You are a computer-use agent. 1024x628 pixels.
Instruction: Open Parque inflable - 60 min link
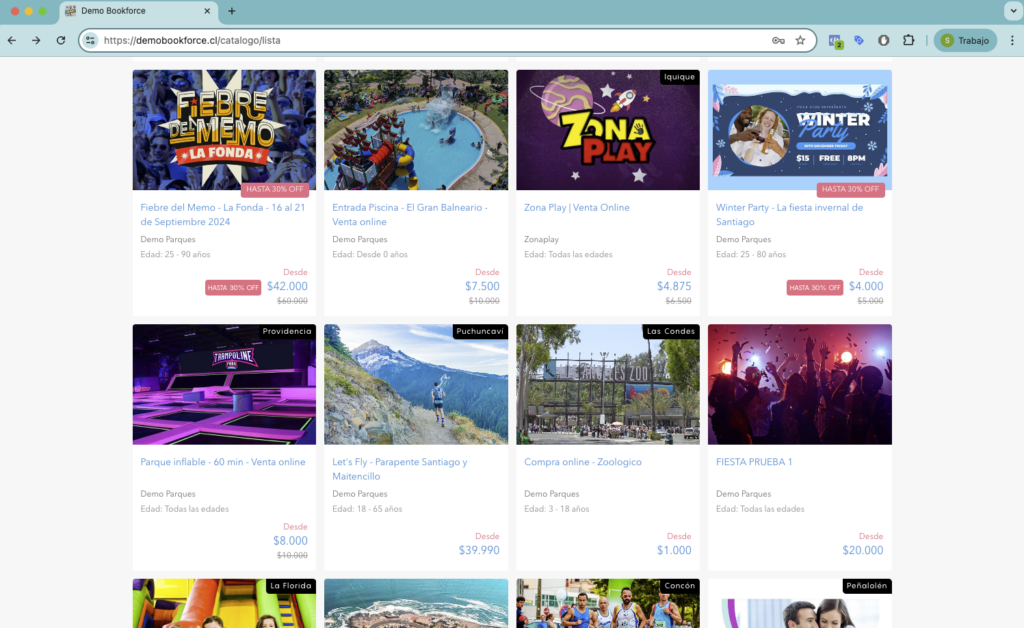click(x=223, y=462)
